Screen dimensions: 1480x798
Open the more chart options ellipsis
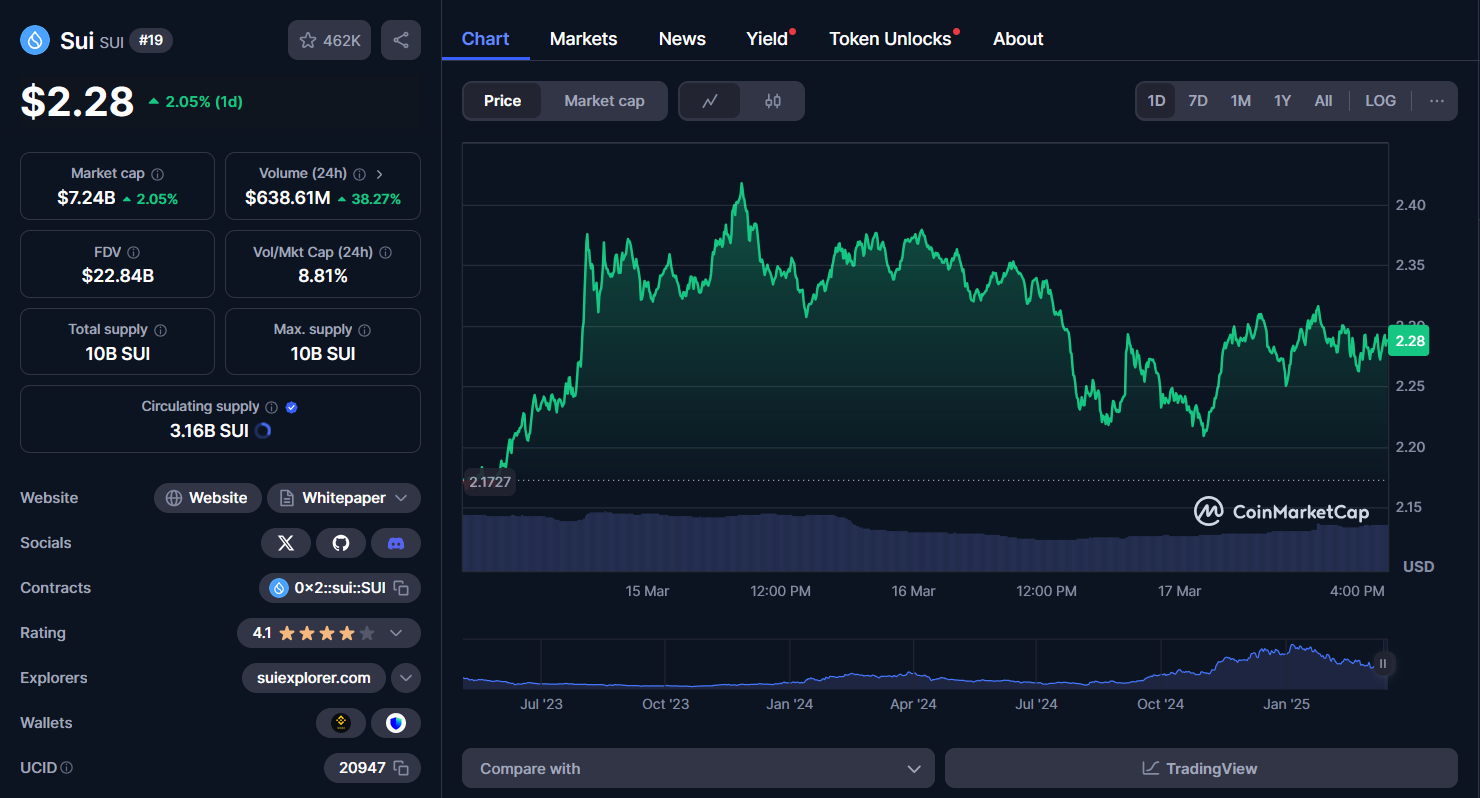tap(1436, 101)
